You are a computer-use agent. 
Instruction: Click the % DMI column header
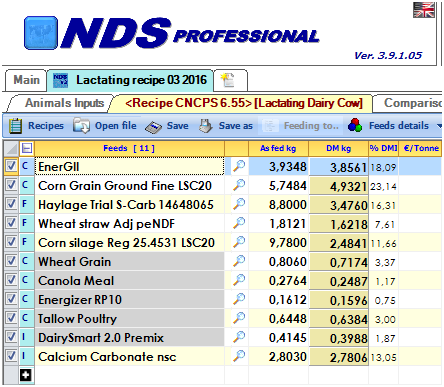[x=383, y=148]
